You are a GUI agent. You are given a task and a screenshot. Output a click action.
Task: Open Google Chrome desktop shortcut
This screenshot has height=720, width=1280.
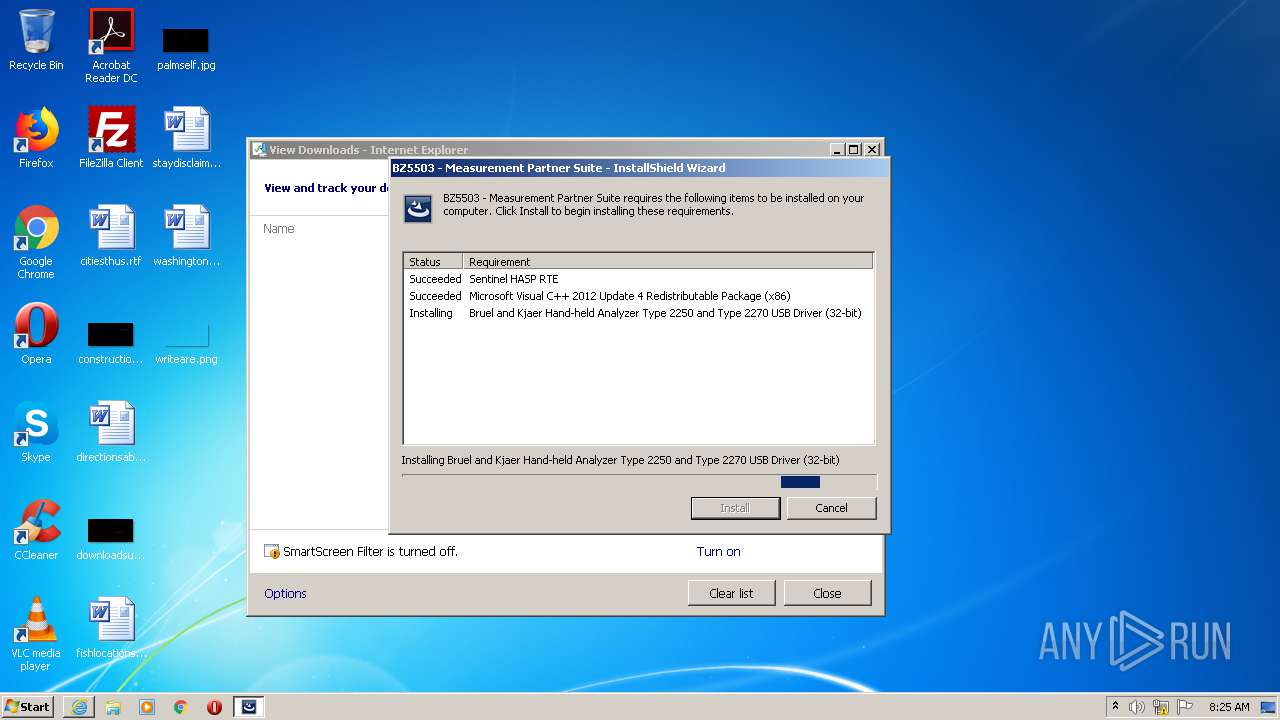[36, 242]
